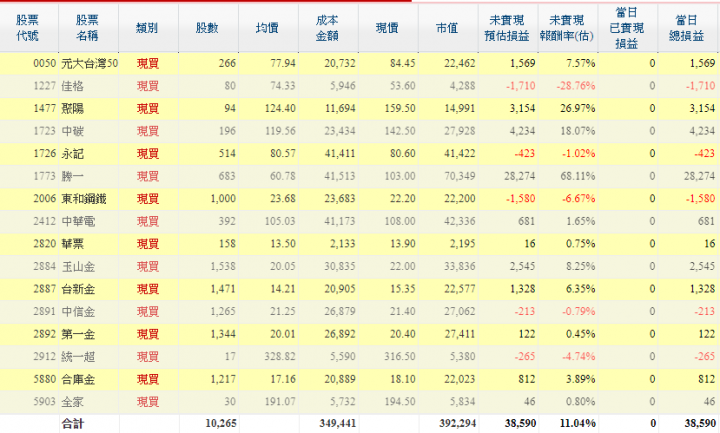The image size is (720, 433).
Task: Click total shares value 10,265
Action: point(221,423)
